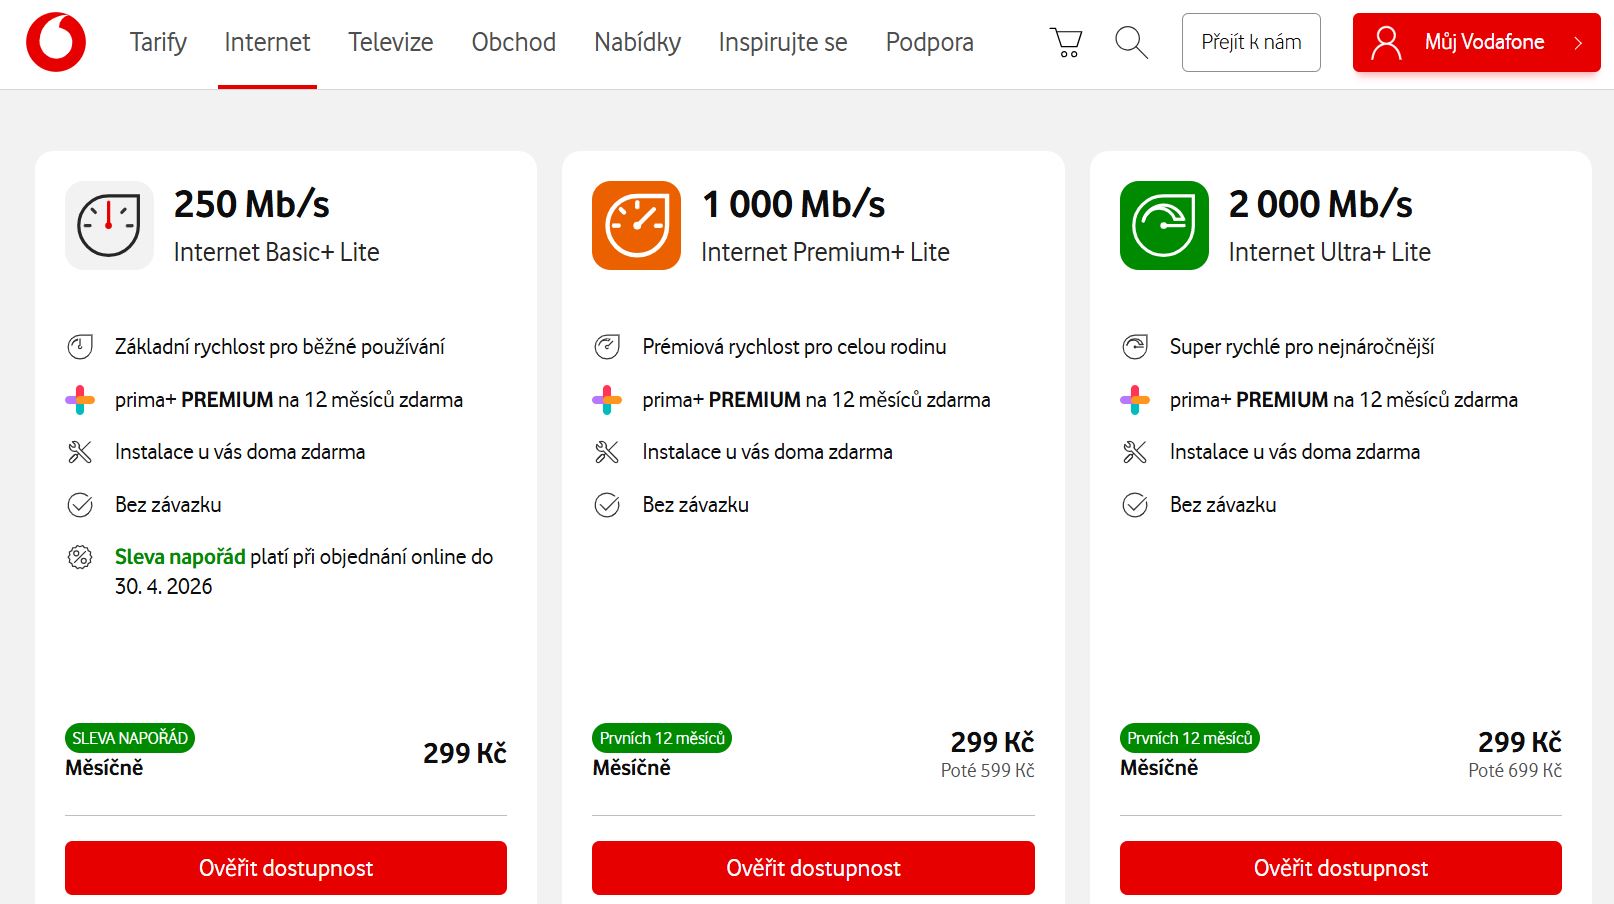Check availability for Internet Ultra+ Lite
This screenshot has height=904, width=1614.
pyautogui.click(x=1340, y=868)
